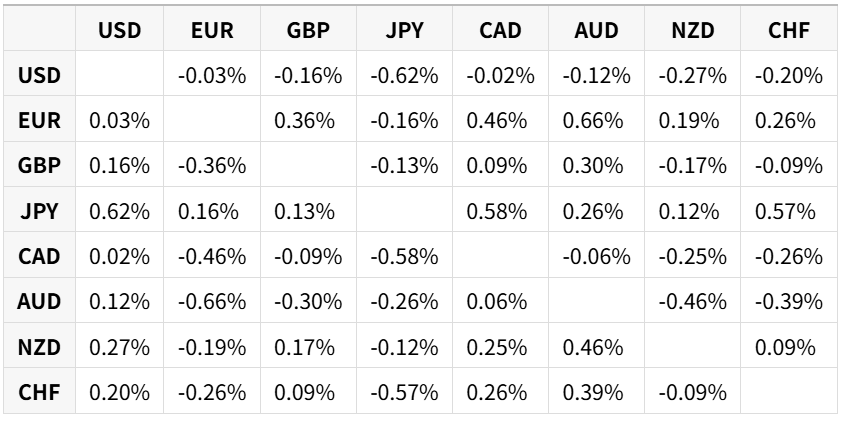Select JPY row USD cell 0.62%
The image size is (845, 421).
pos(120,210)
